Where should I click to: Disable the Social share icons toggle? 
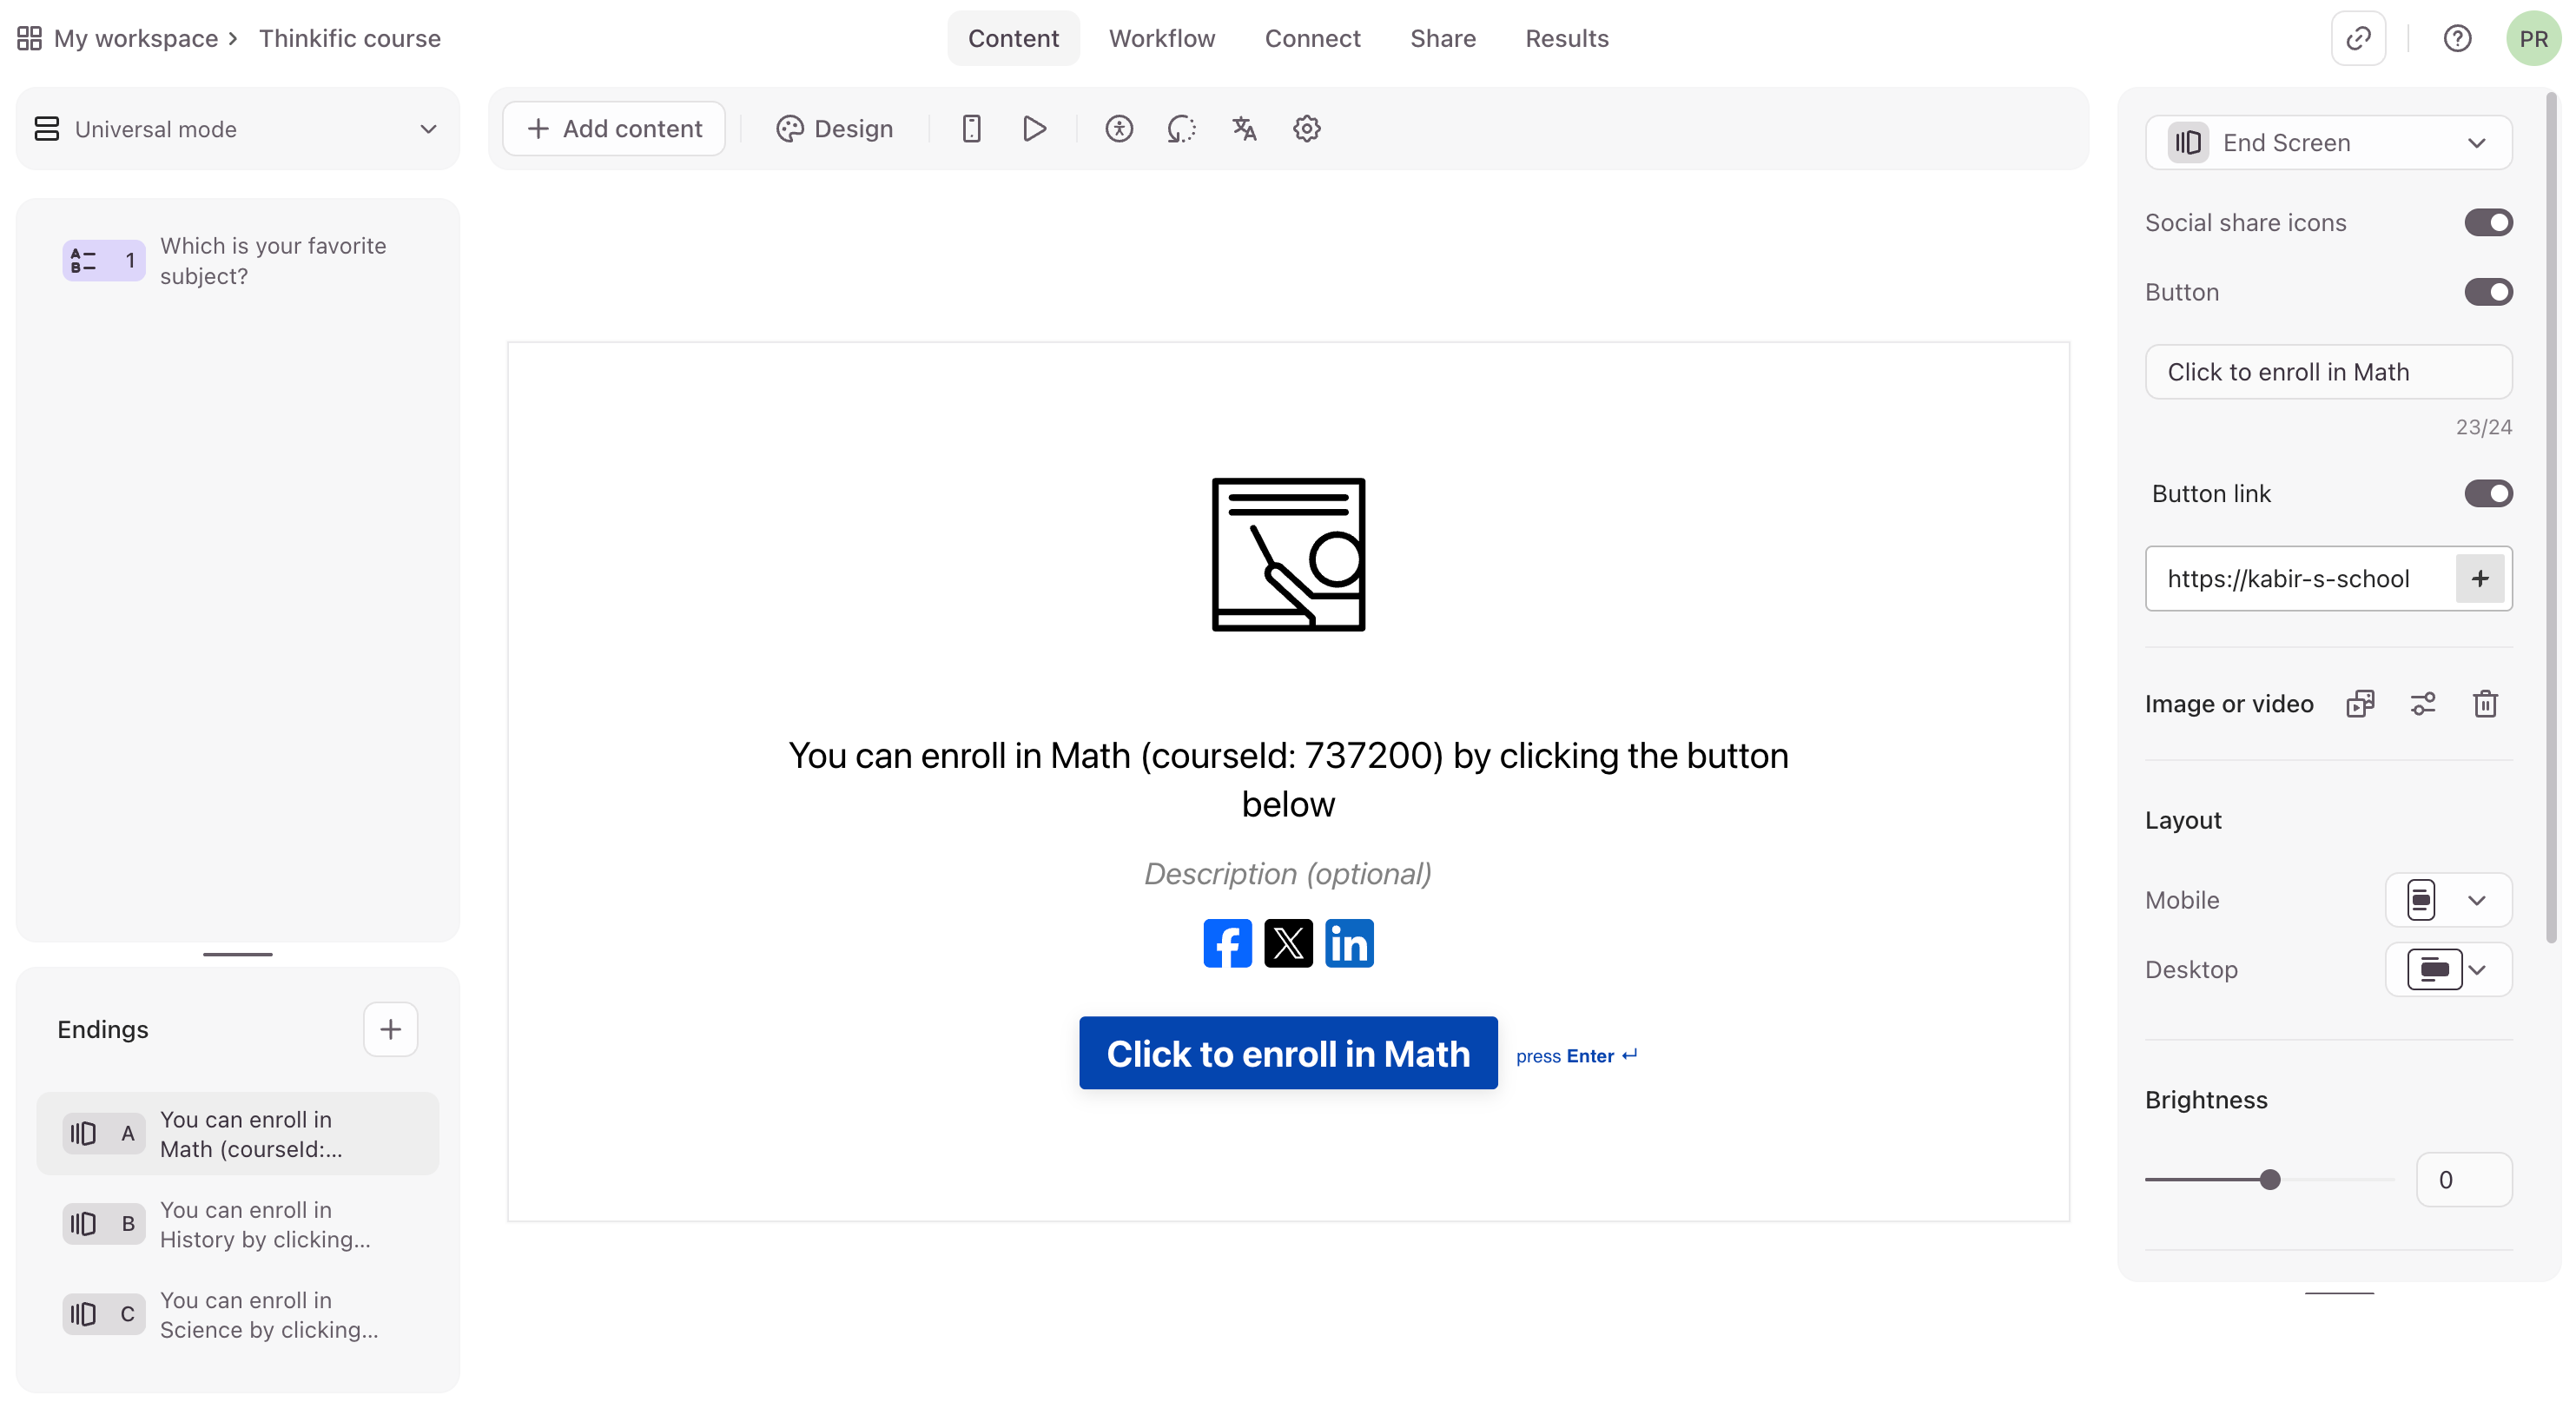[2488, 223]
